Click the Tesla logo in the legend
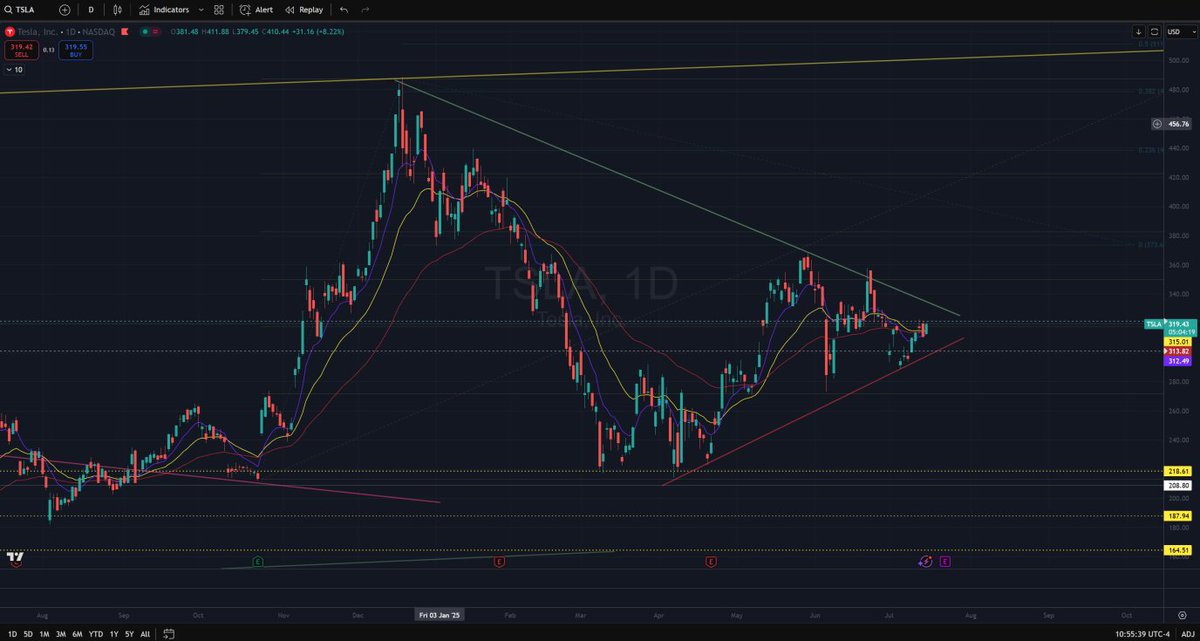Viewport: 1200px width, 641px height. tap(10, 32)
